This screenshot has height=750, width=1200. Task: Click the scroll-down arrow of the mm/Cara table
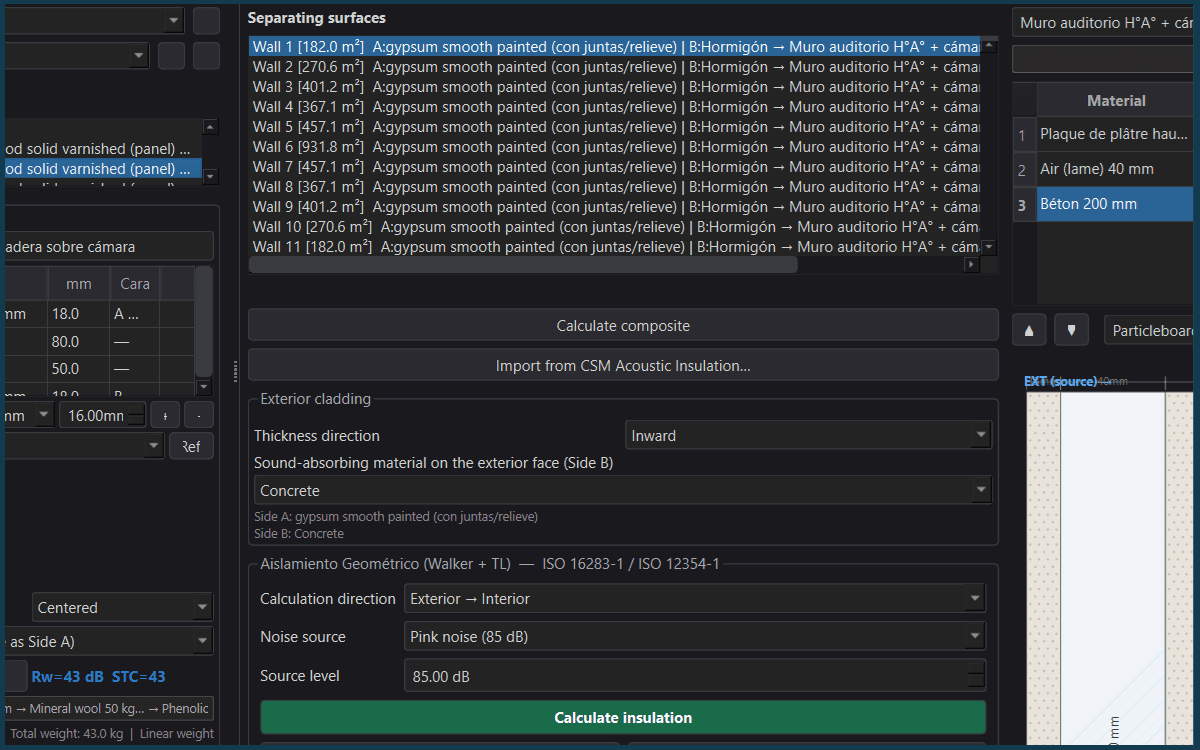[204, 386]
